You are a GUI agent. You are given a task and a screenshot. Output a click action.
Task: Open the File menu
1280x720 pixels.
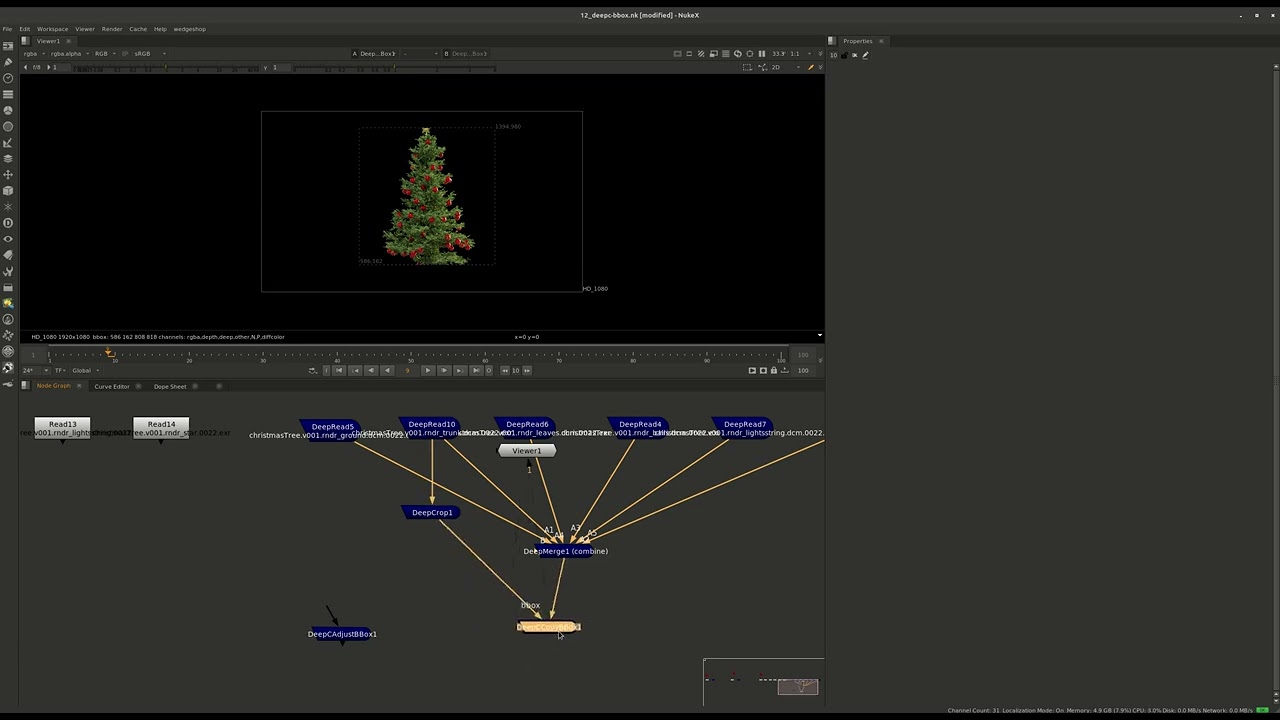coord(7,29)
